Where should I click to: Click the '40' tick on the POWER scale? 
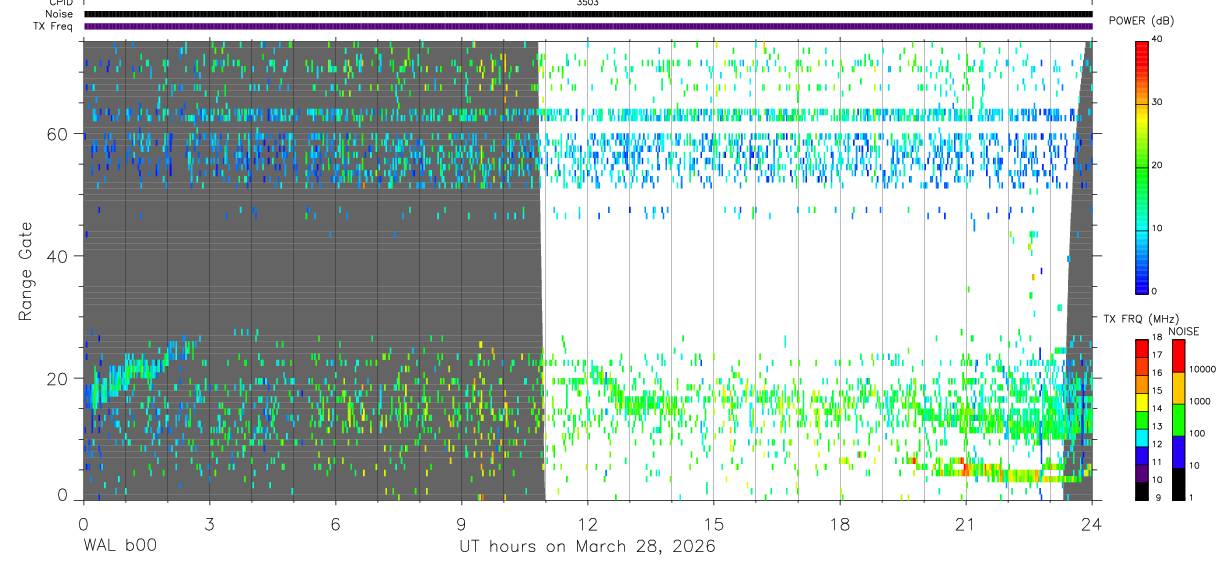(x=1158, y=39)
